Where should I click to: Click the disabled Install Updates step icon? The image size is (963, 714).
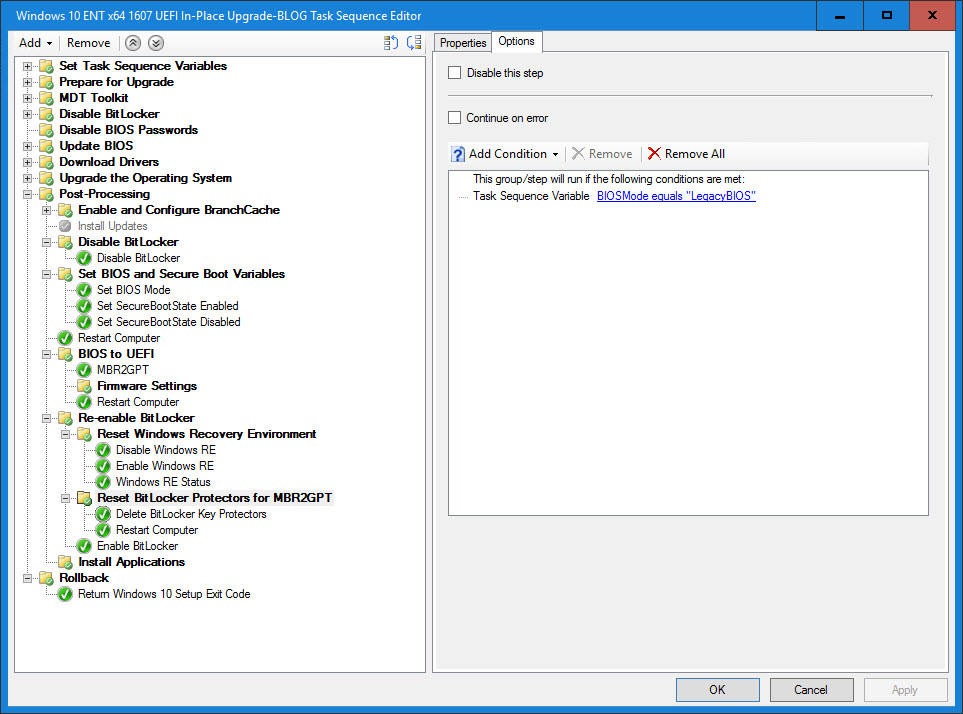click(65, 226)
